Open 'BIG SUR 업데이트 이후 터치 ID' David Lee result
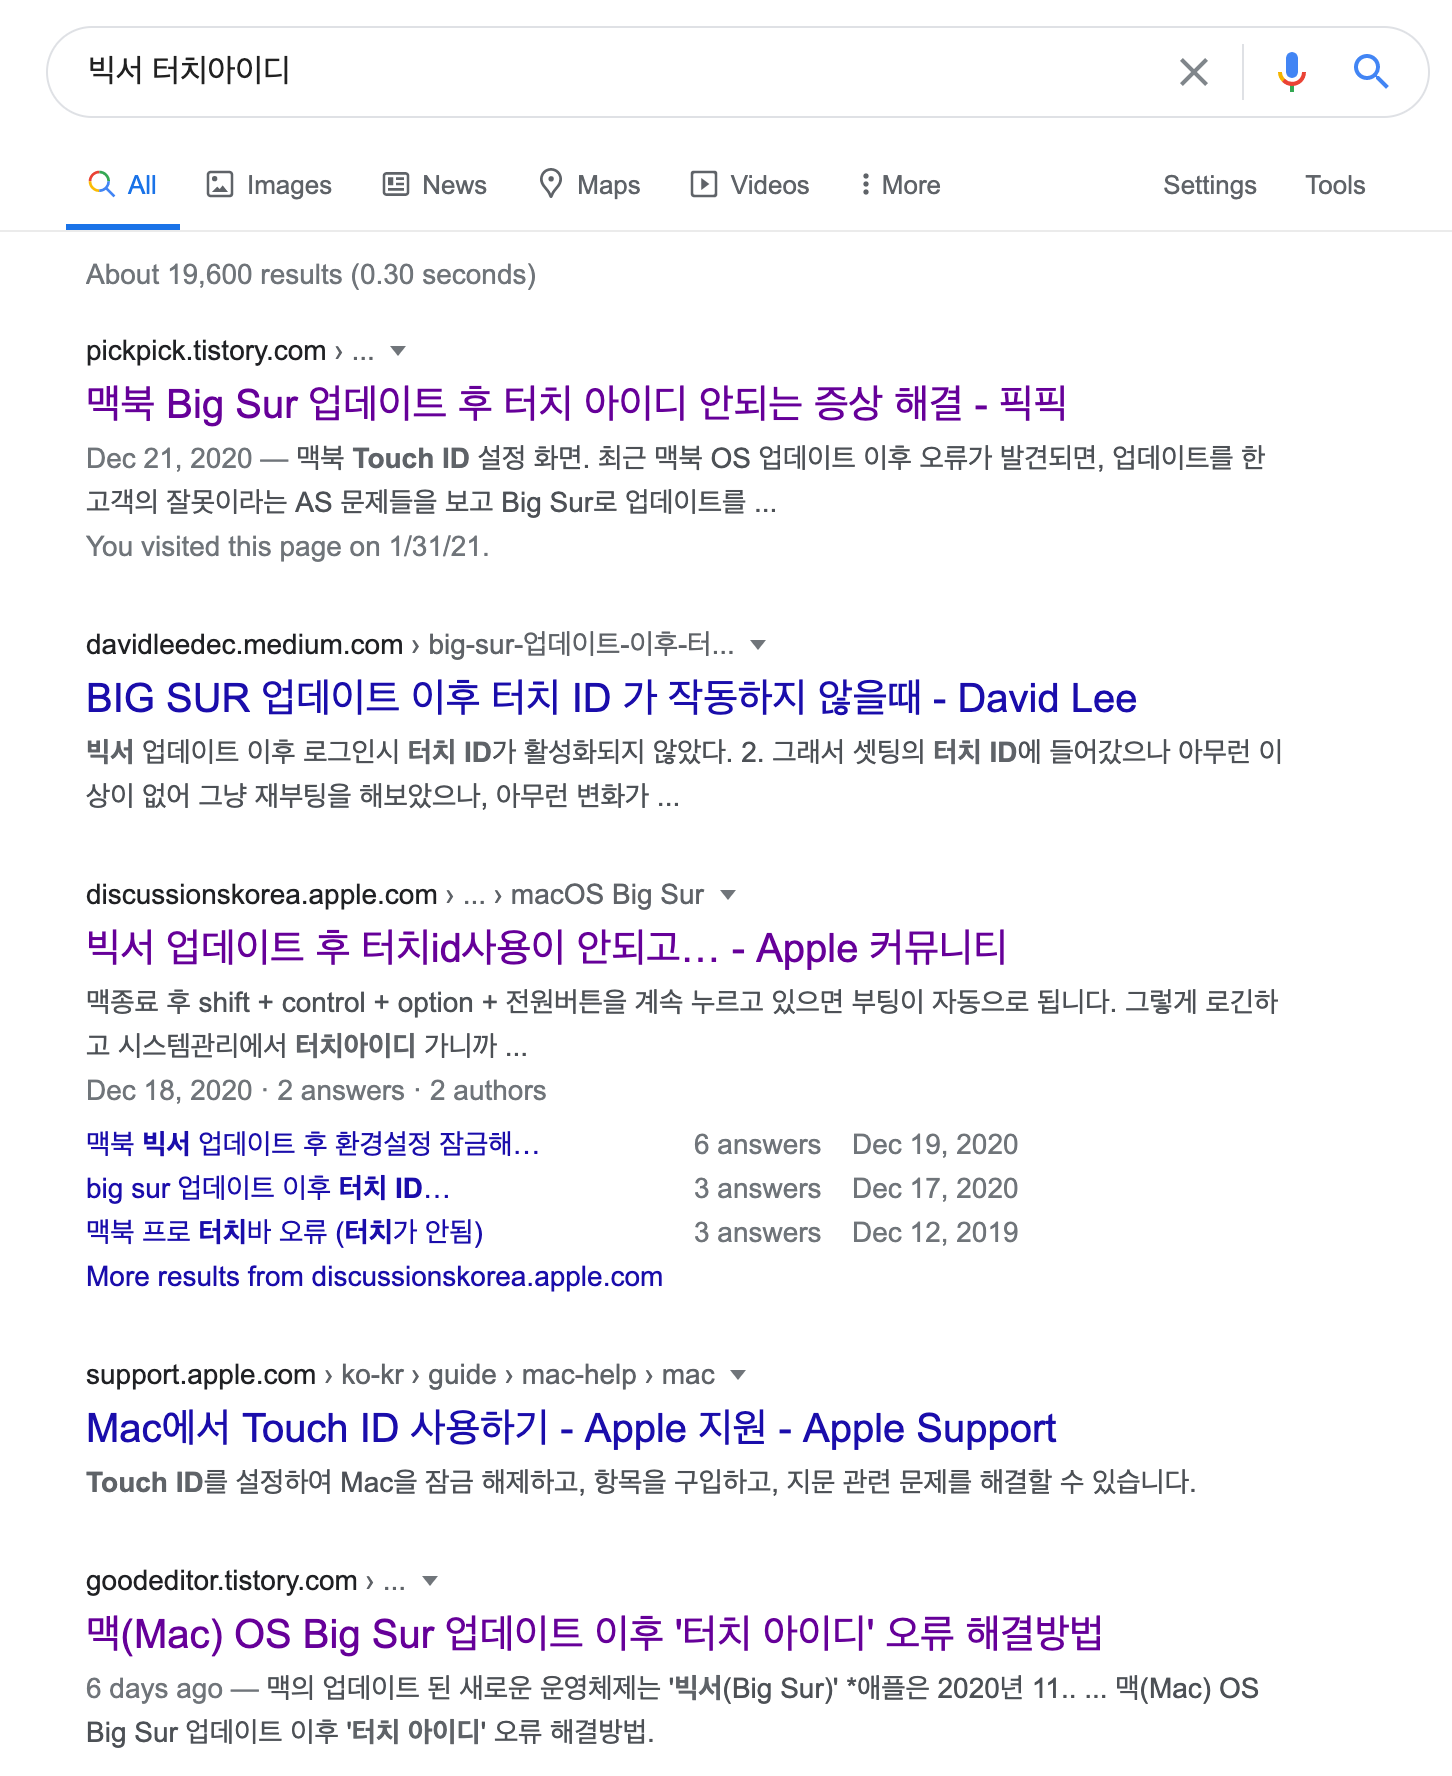1452x1776 pixels. click(611, 698)
